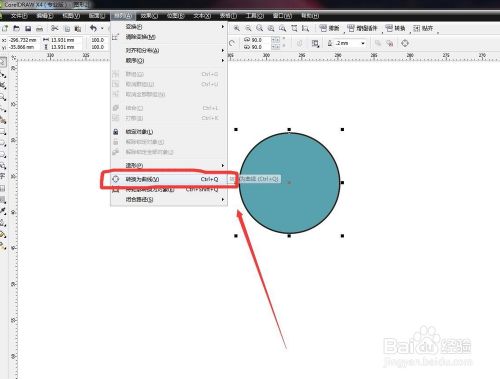Expand the 造形(P) submenu
500x379 pixels.
point(169,166)
